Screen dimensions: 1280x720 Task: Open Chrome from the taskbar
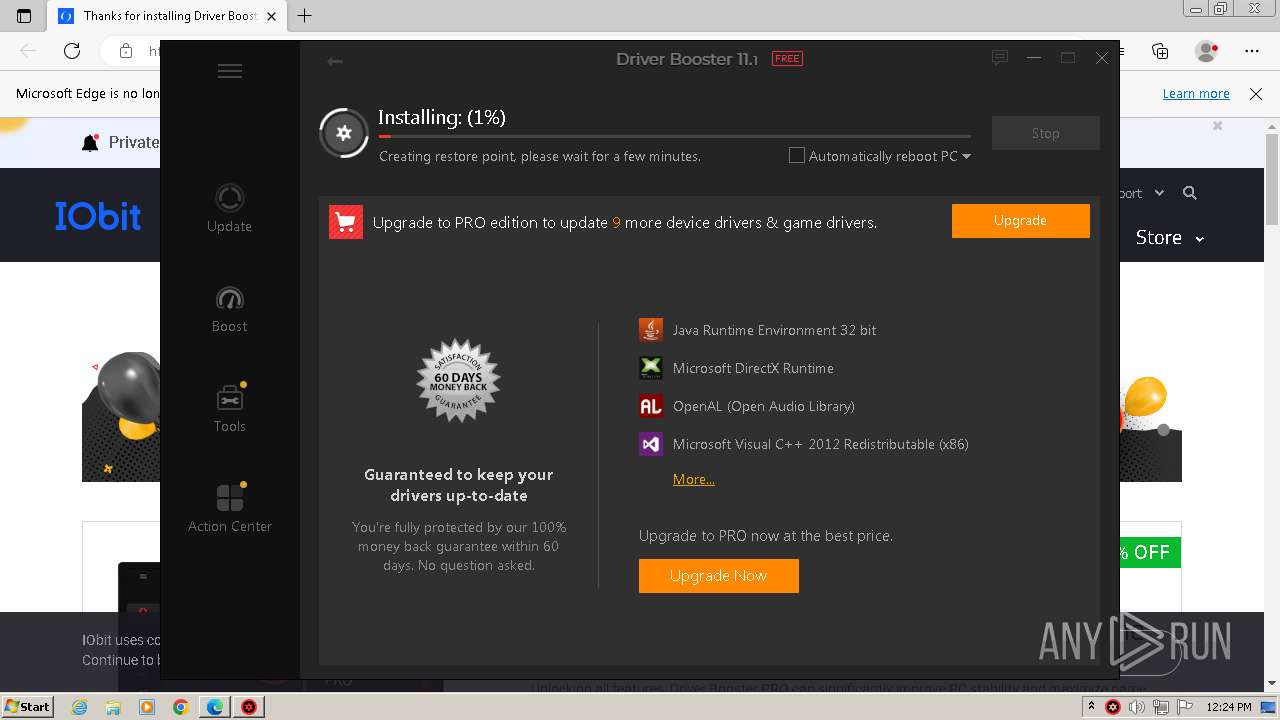click(x=180, y=707)
